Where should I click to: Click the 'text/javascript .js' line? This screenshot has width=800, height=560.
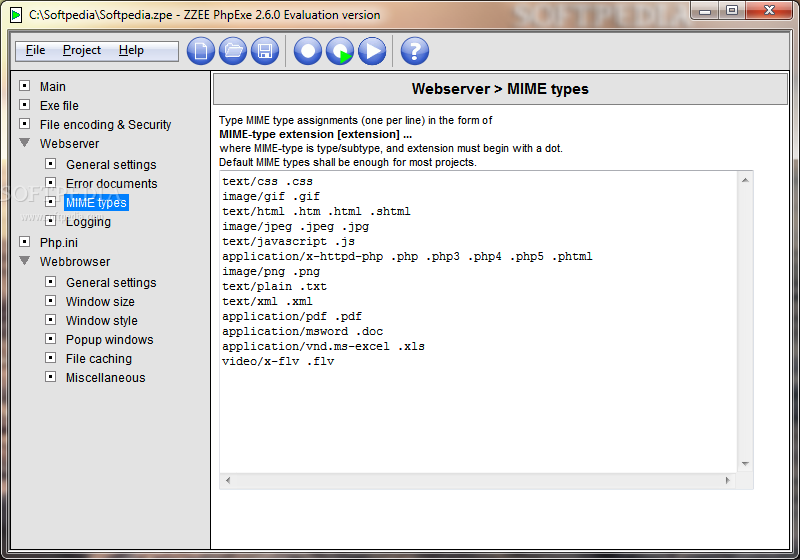click(x=288, y=241)
